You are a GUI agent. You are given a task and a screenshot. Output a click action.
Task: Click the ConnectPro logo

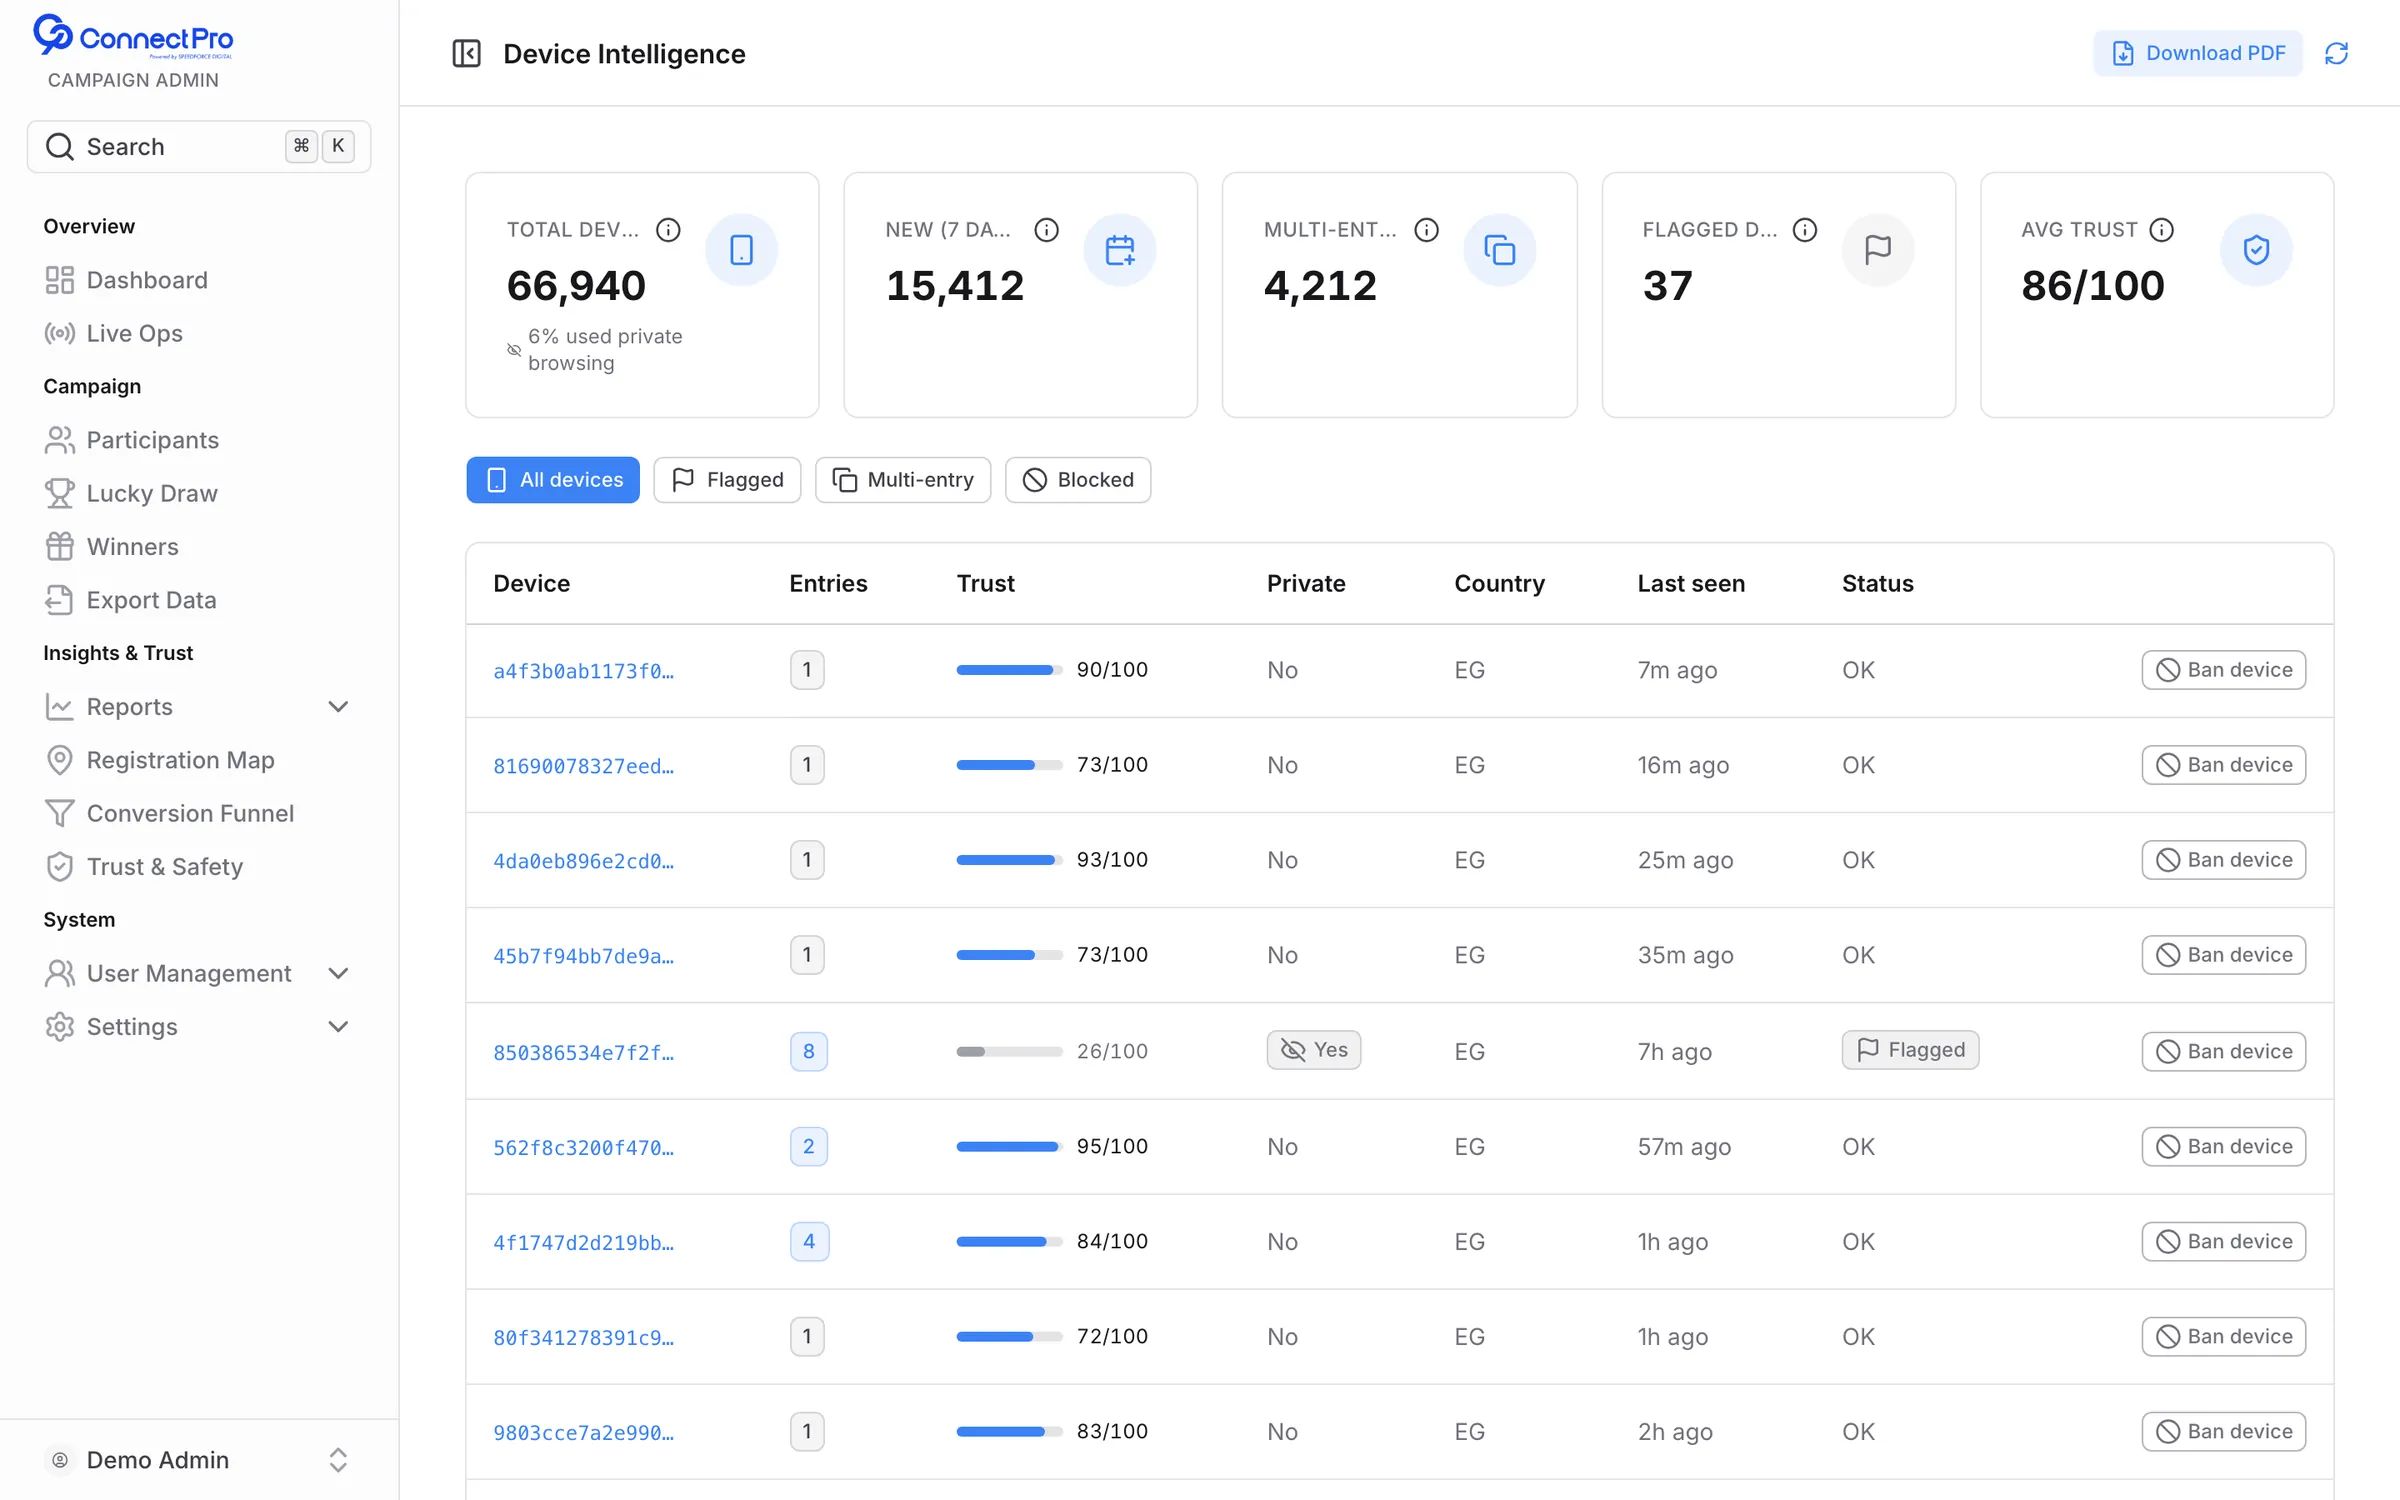133,37
